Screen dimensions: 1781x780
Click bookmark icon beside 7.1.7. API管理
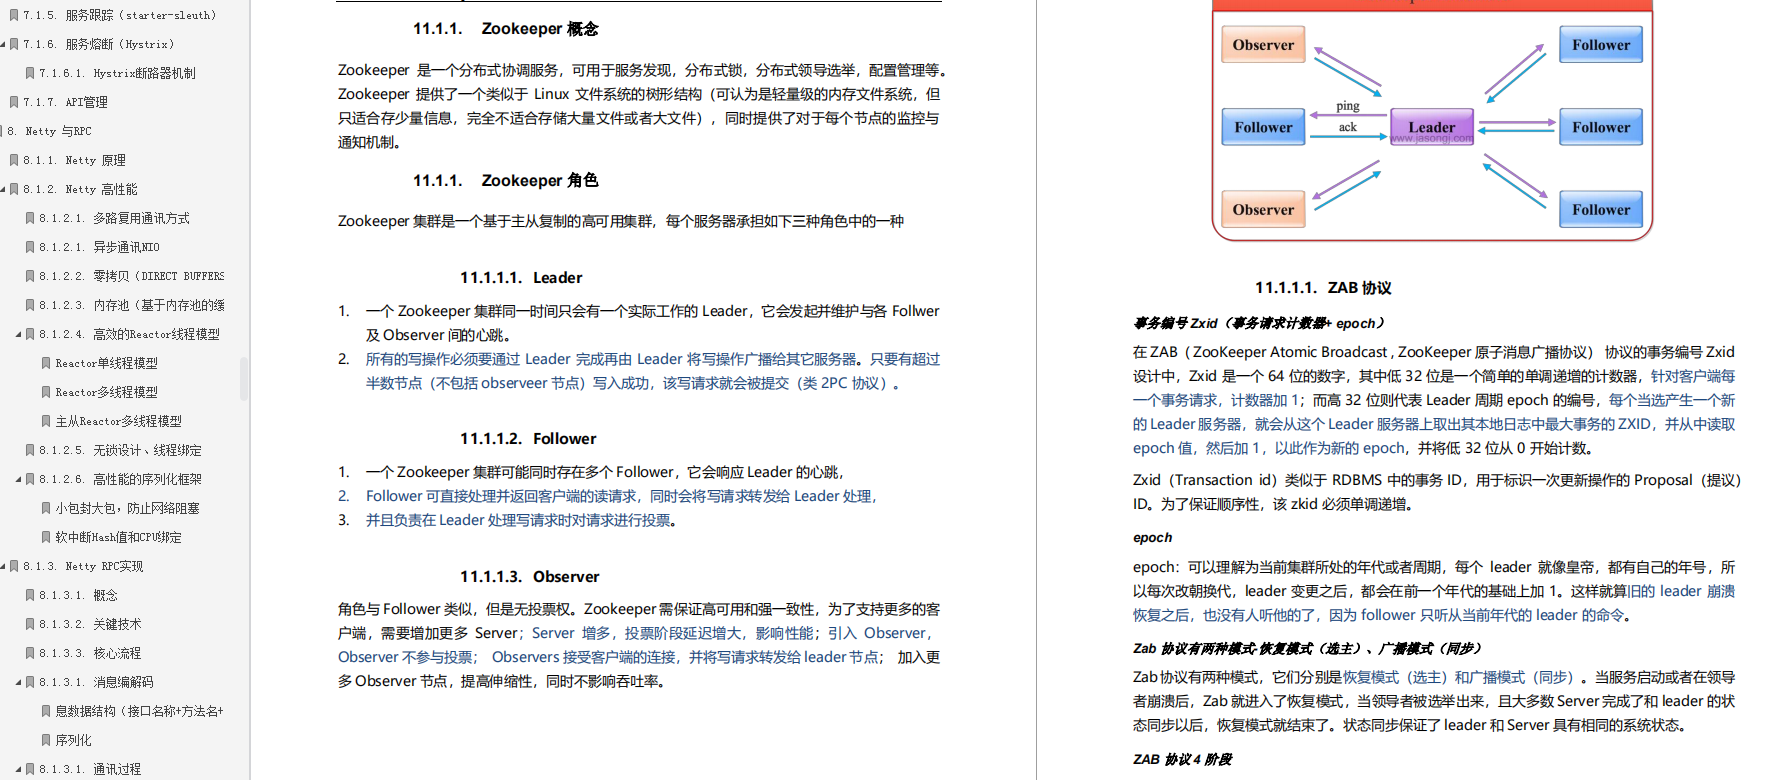pos(14,102)
